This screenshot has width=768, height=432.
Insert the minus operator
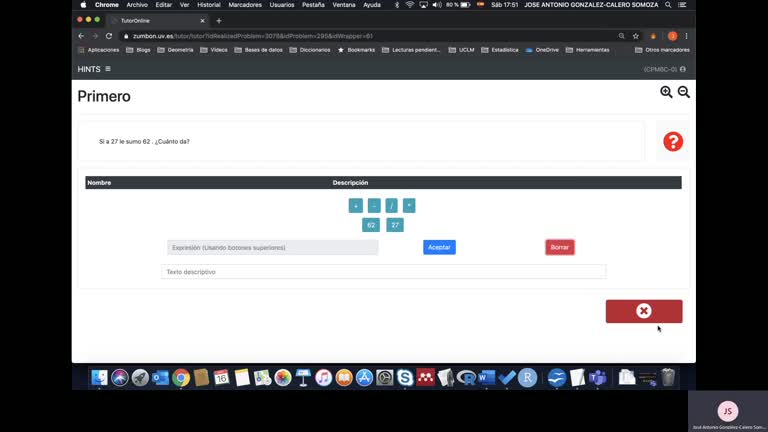[x=374, y=206]
